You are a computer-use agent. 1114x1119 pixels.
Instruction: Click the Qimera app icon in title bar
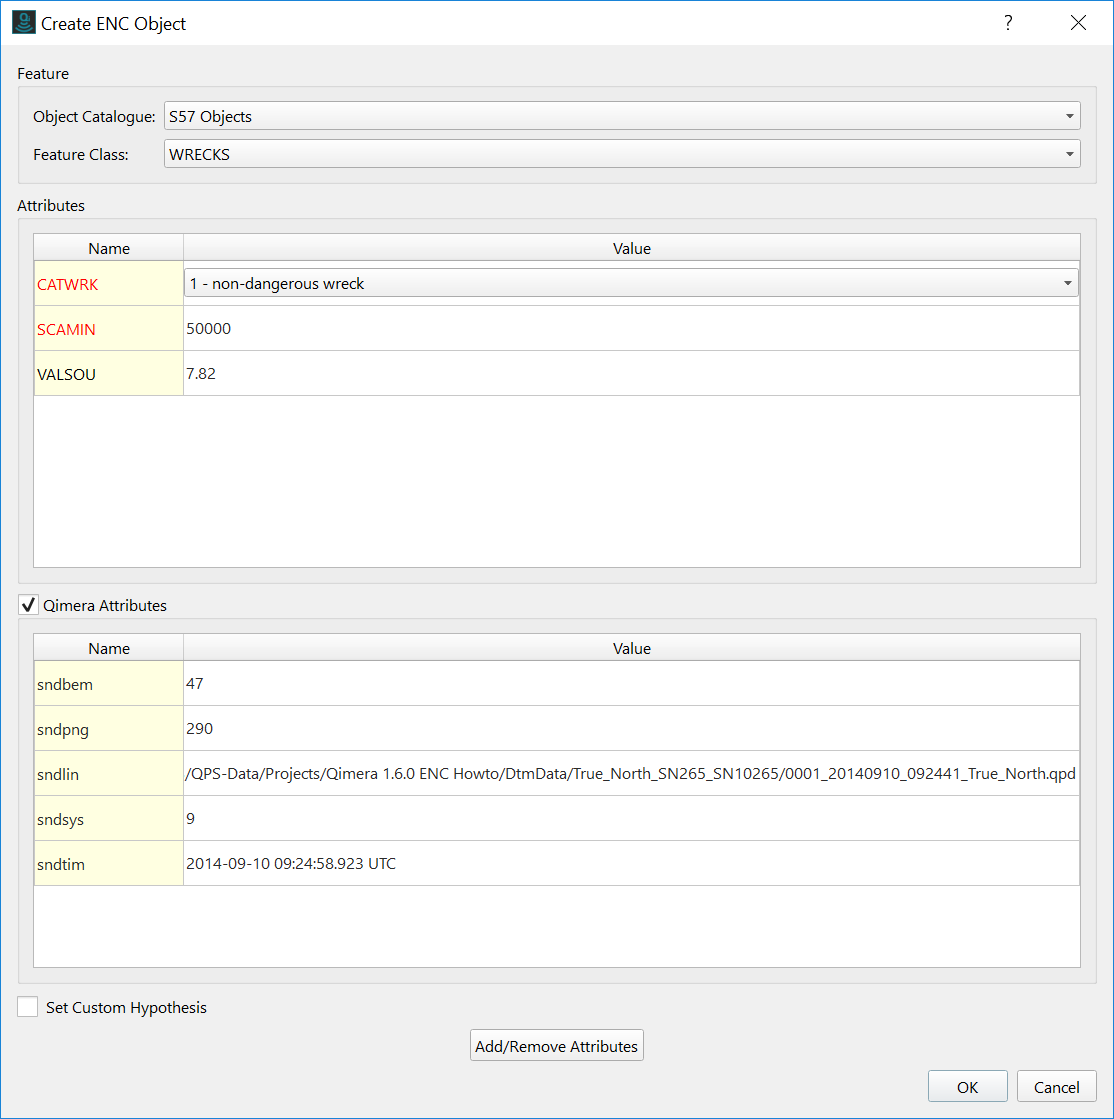pos(23,23)
